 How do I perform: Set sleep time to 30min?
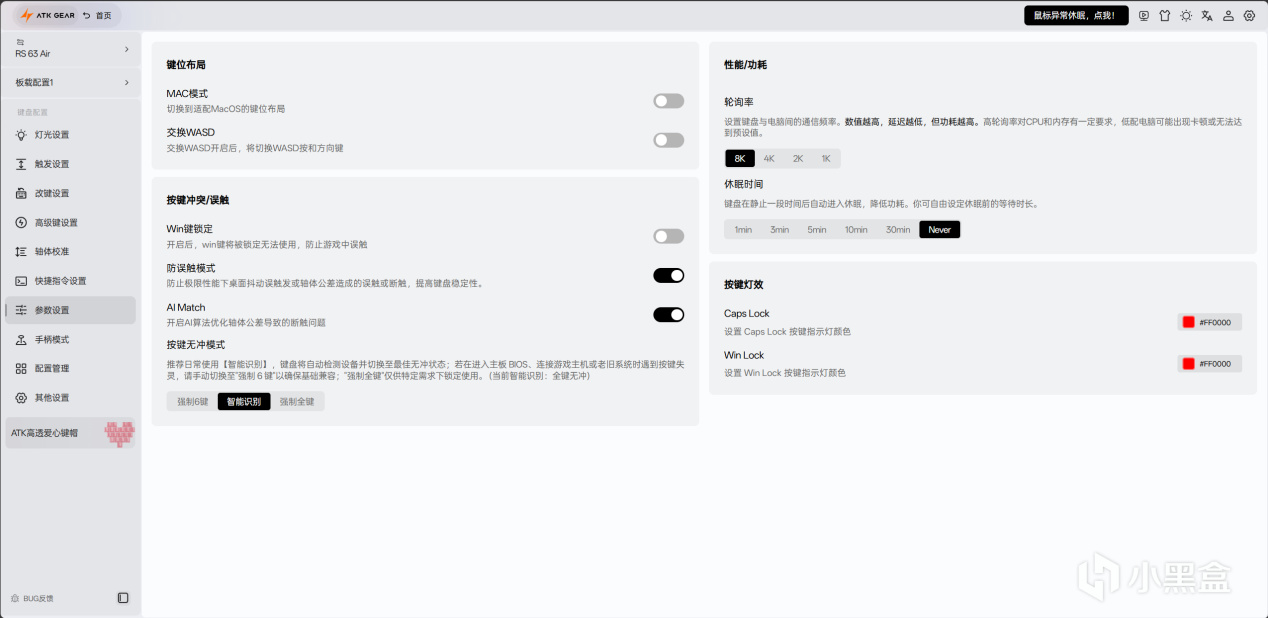click(898, 230)
